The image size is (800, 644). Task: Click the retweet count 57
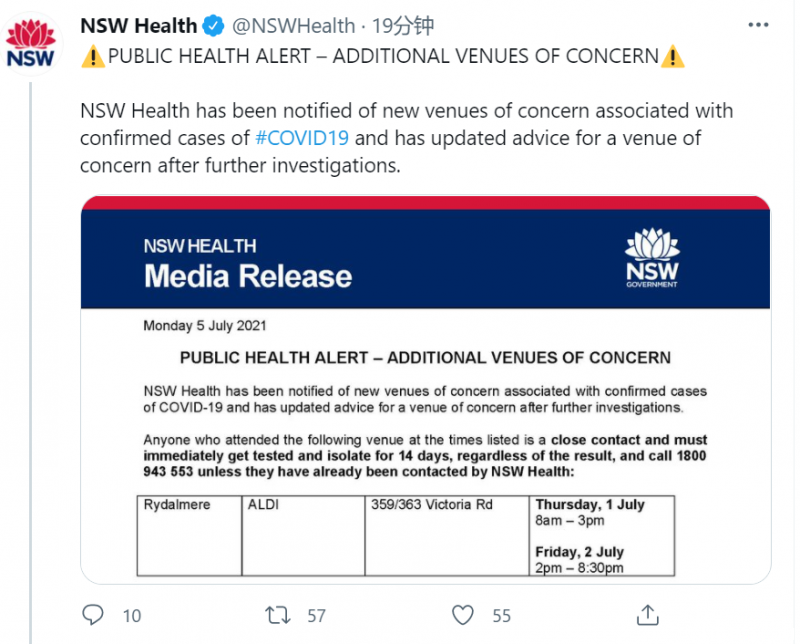click(x=316, y=616)
